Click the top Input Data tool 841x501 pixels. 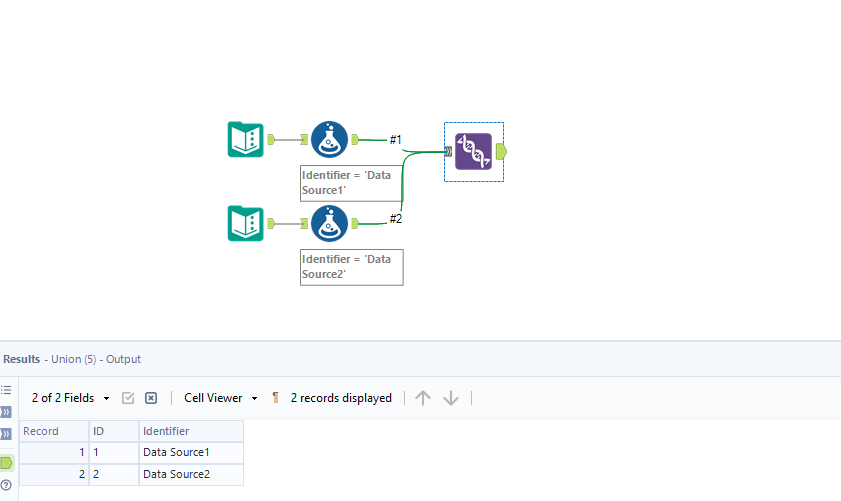245,139
